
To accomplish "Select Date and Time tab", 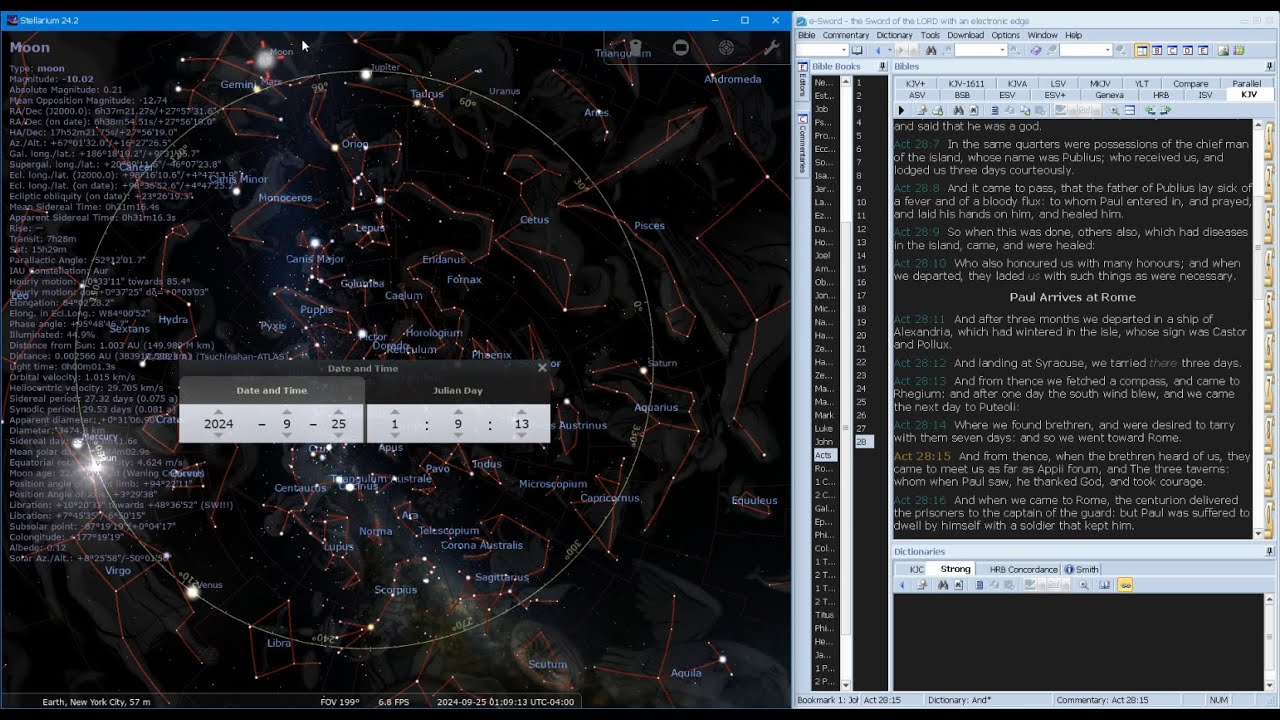I will pos(272,390).
